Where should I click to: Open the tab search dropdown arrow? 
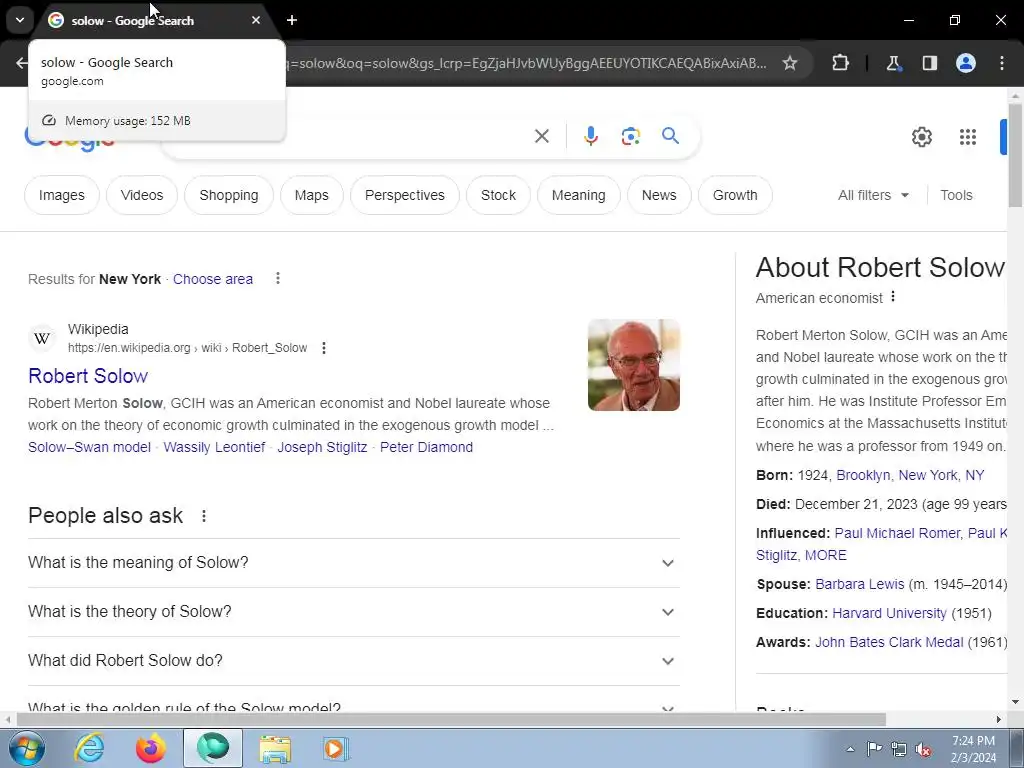tap(20, 20)
